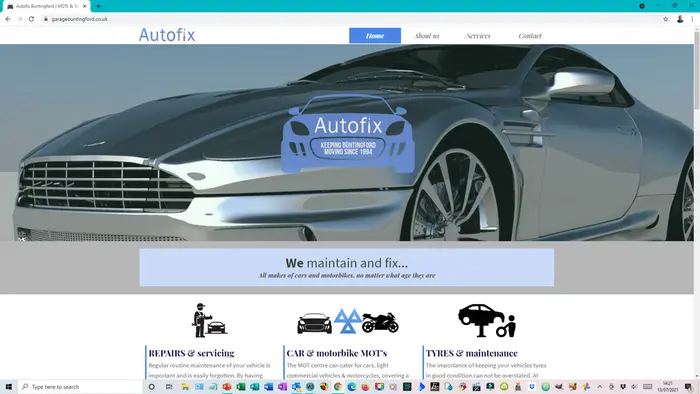Launch Outlook from the taskbar

point(296,387)
